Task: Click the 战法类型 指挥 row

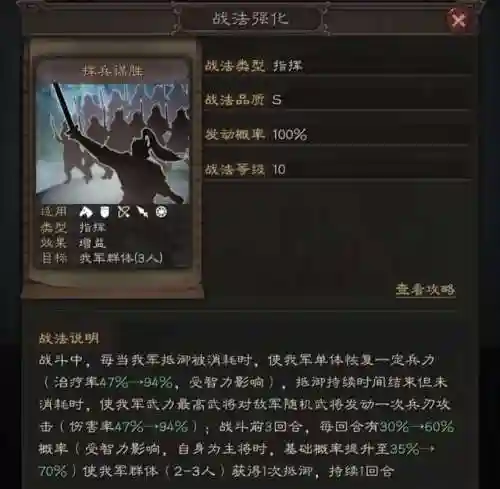Action: coord(337,66)
